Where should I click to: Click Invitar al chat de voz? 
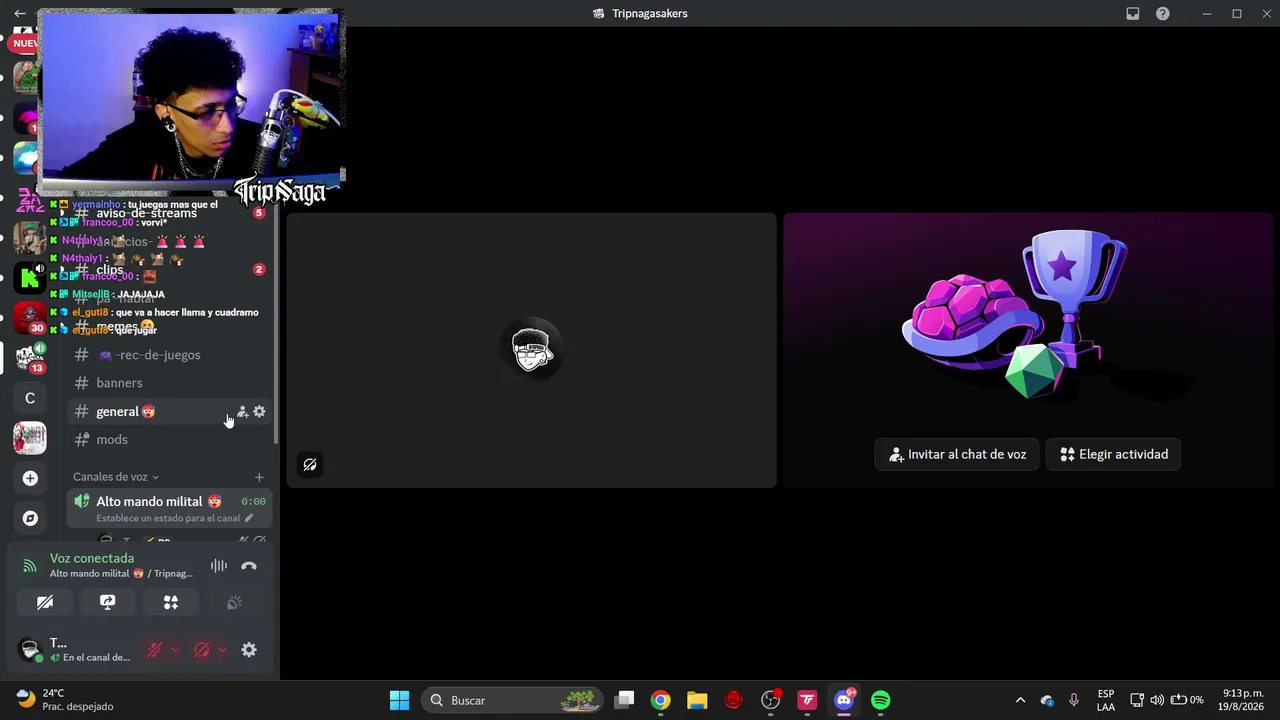click(x=957, y=454)
